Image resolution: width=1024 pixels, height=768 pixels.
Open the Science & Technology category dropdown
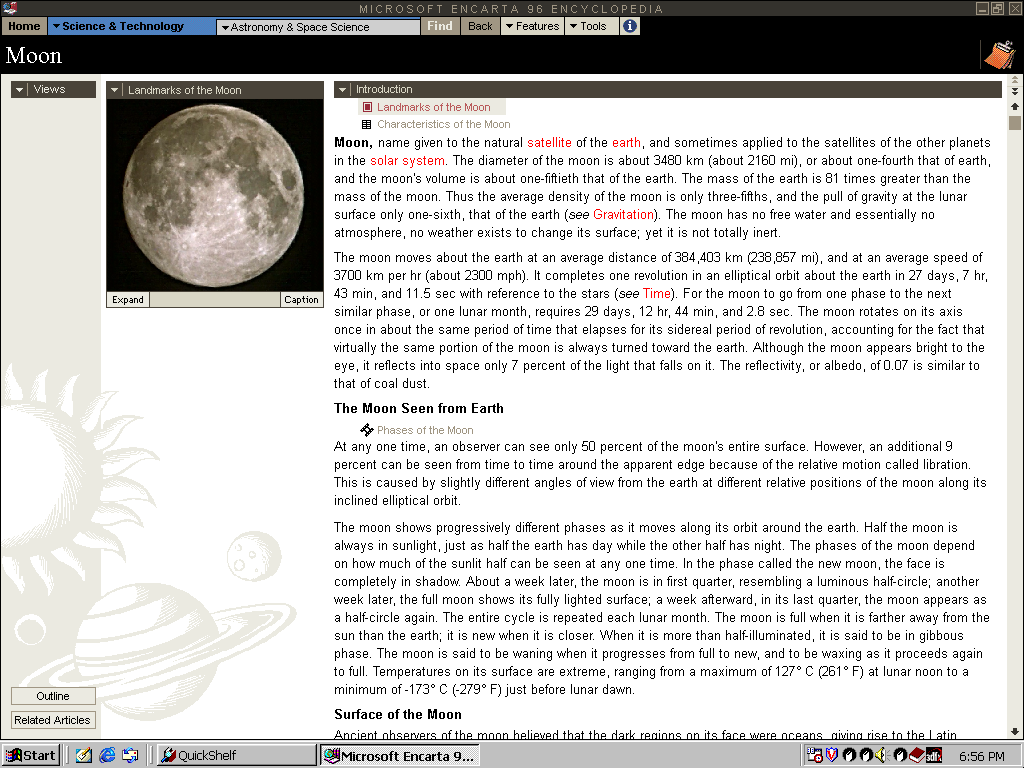coord(131,26)
